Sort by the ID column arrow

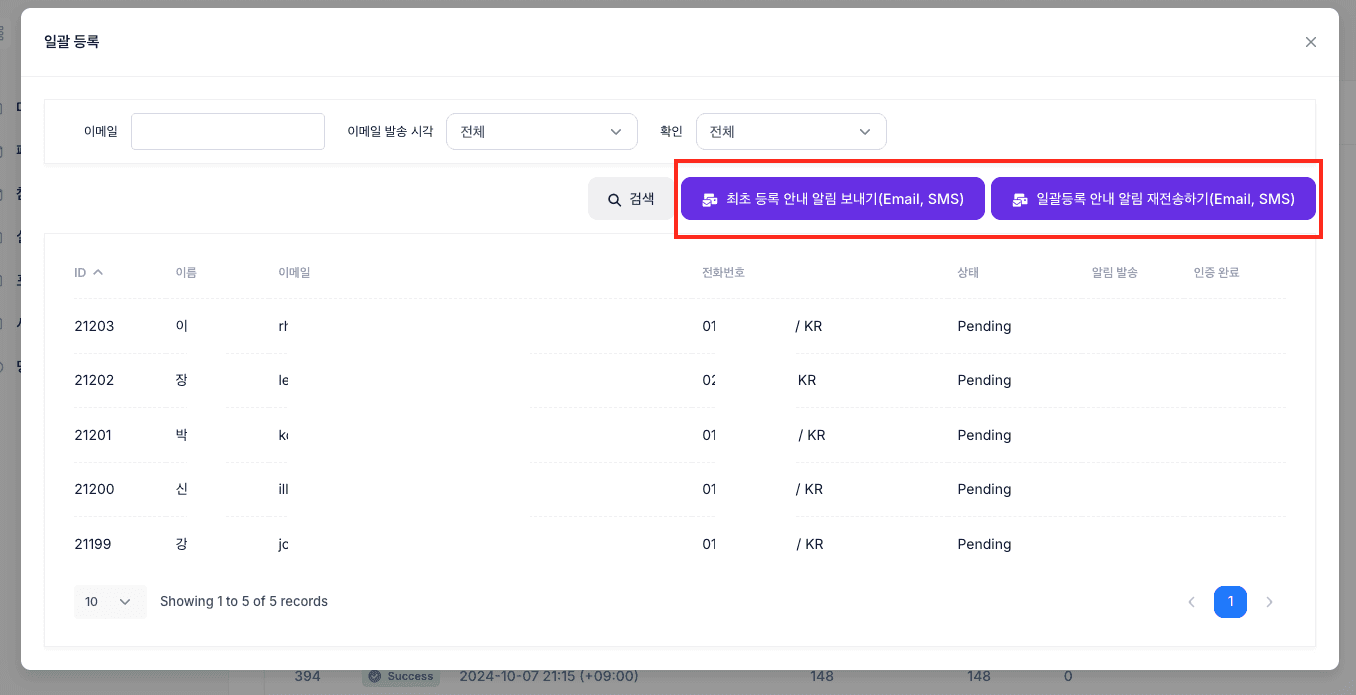pos(98,272)
